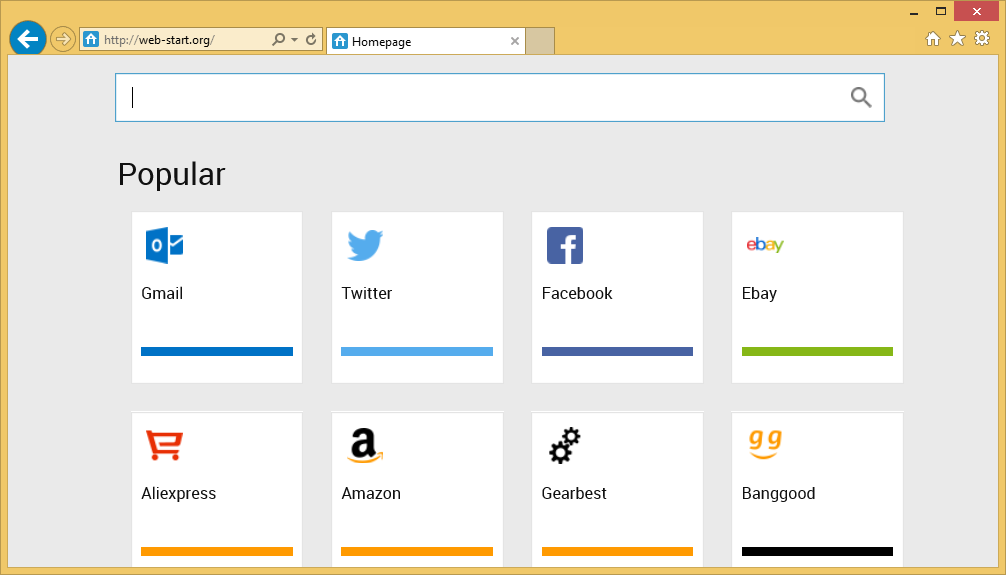Click the orange bar under Aliexpress

click(x=217, y=551)
